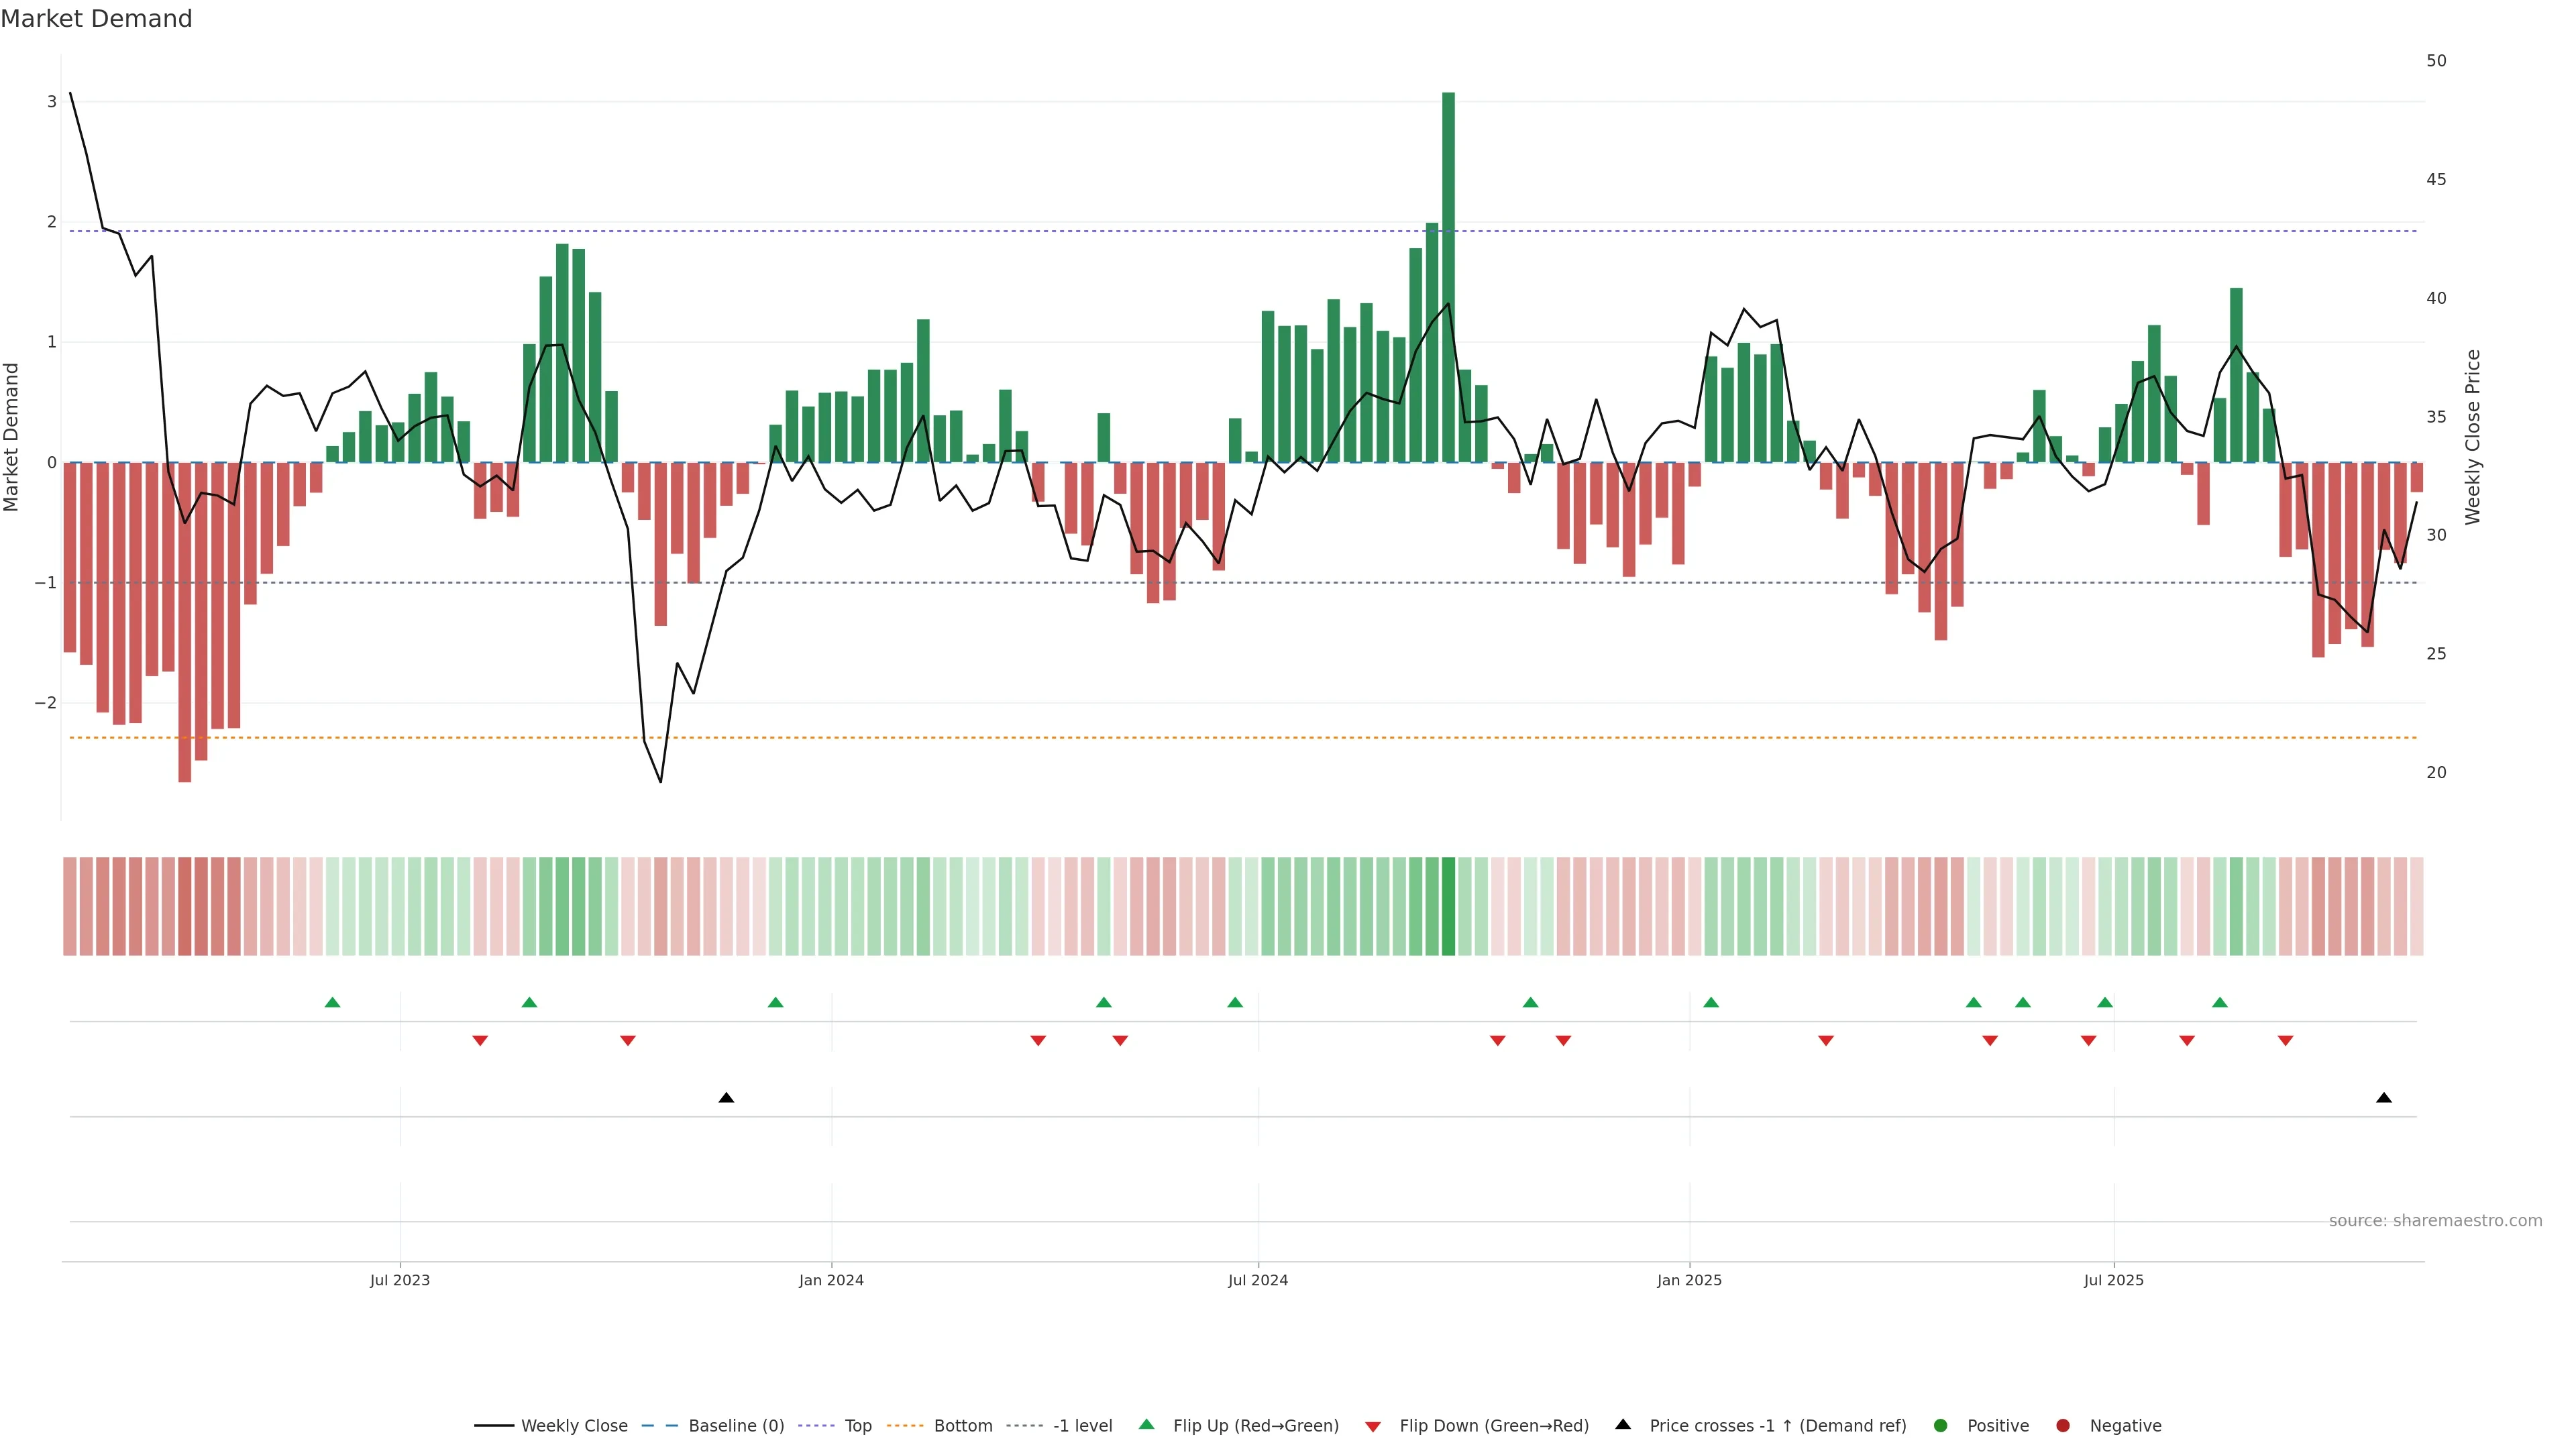Click the darkest green heatmap strip cell

click(x=1448, y=906)
